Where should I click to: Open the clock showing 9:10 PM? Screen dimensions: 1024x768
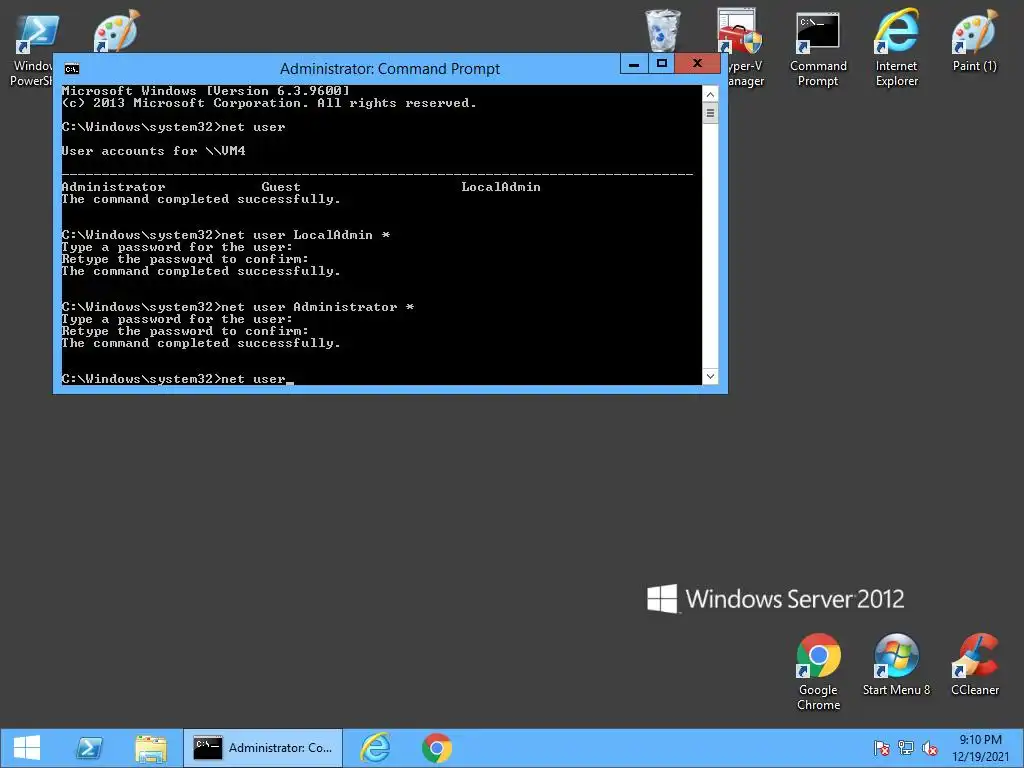[980, 748]
